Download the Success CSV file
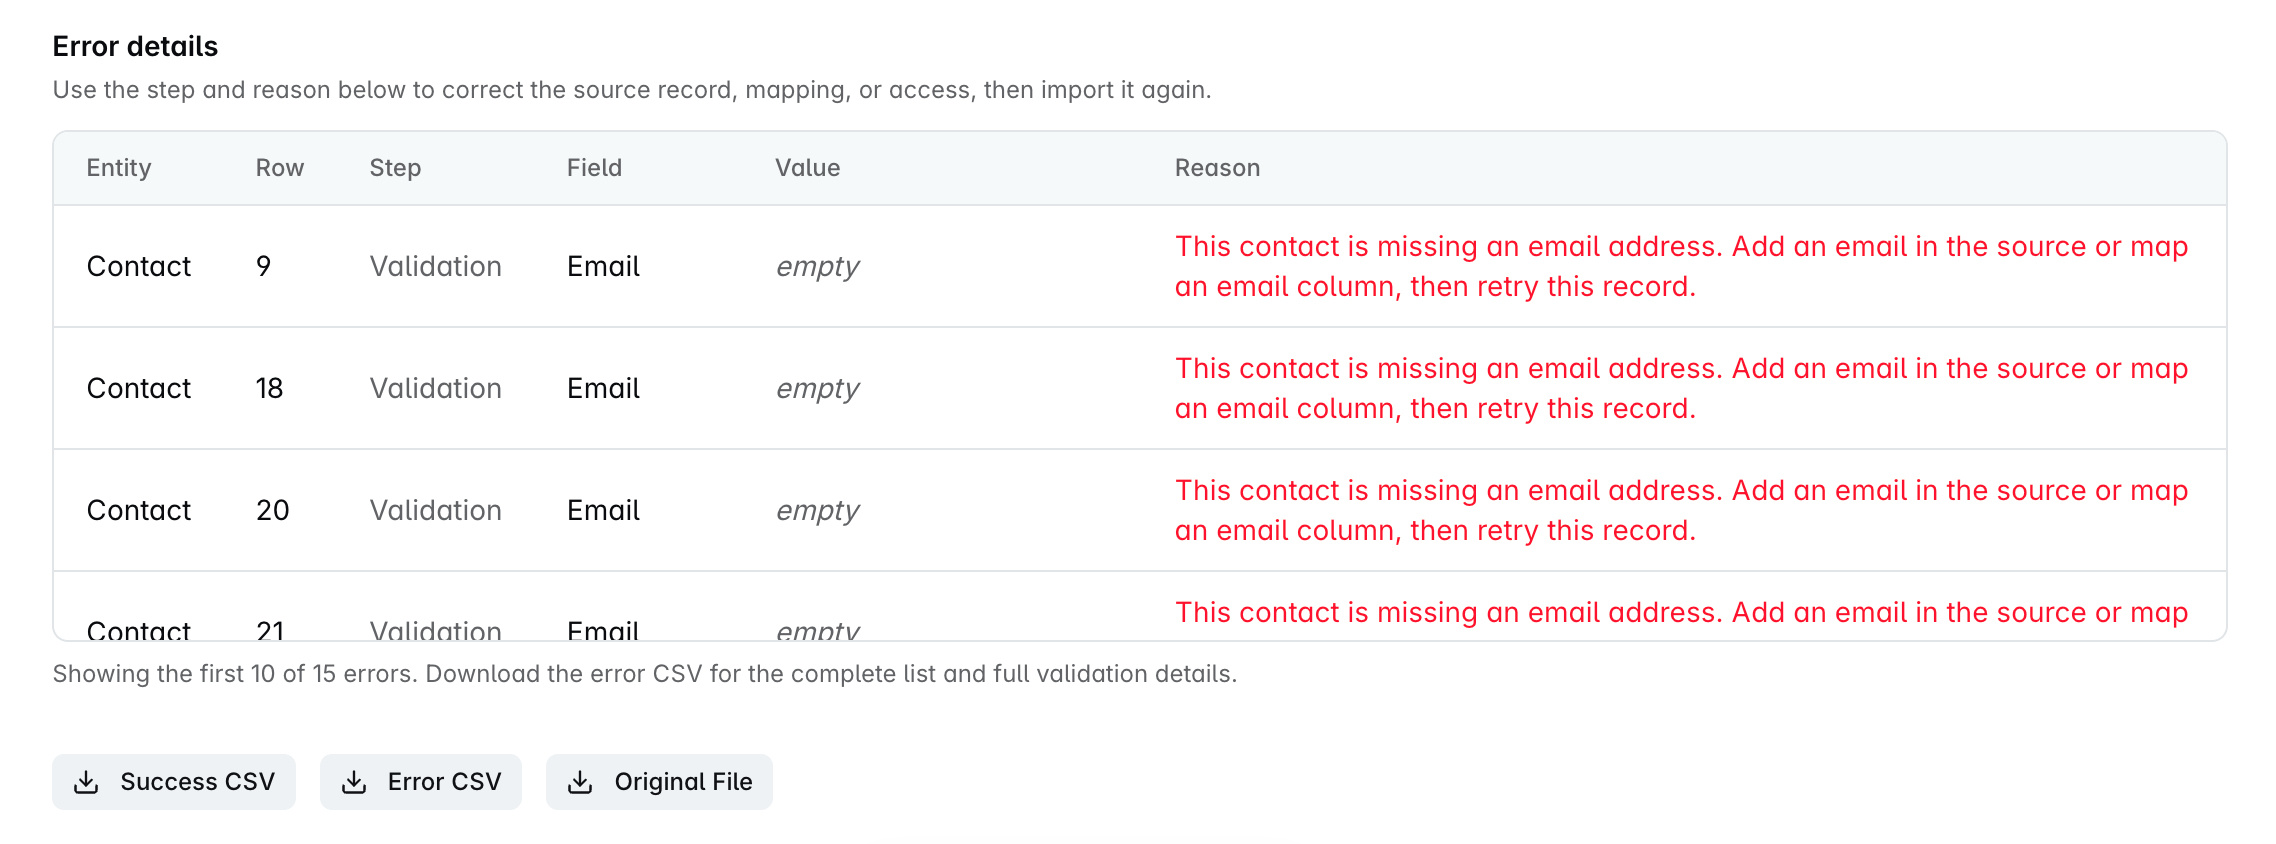The height and width of the screenshot is (844, 2276). [x=174, y=782]
